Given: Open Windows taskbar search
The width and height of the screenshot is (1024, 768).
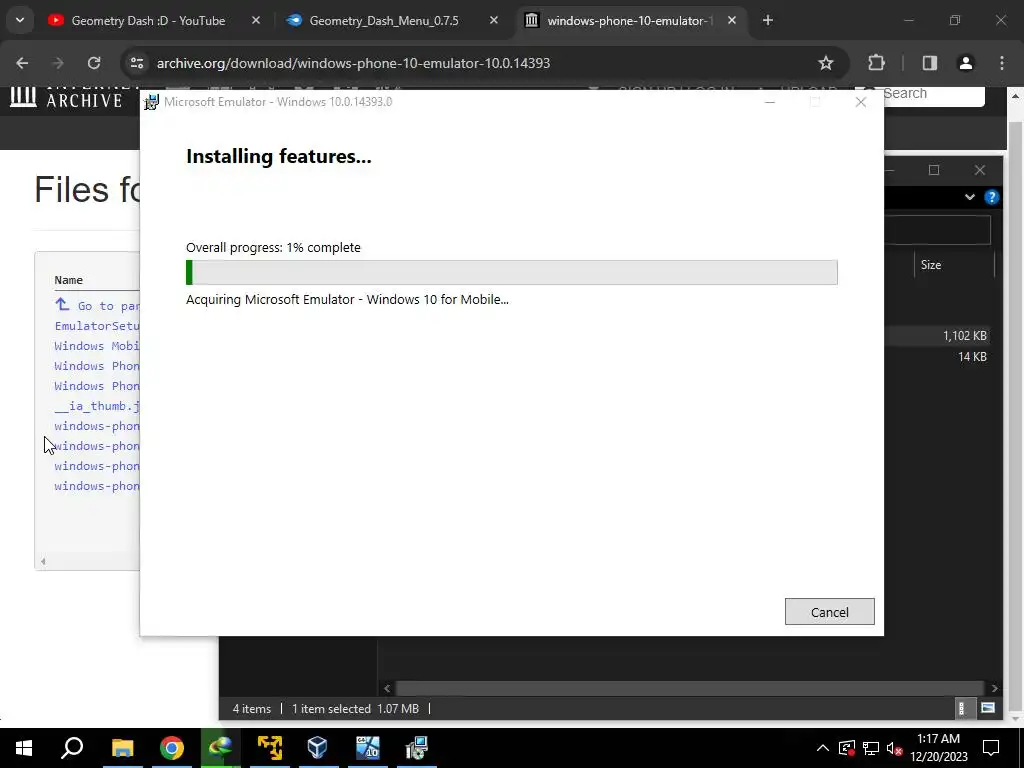Looking at the screenshot, I should pyautogui.click(x=72, y=748).
